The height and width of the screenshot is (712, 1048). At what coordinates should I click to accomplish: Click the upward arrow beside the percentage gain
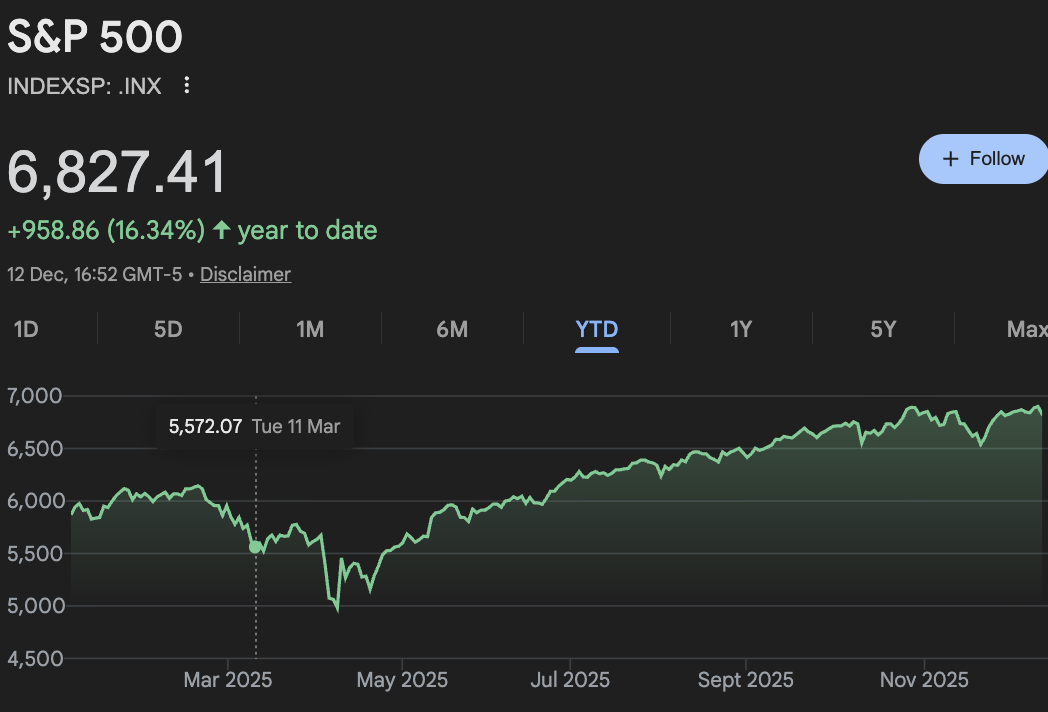pyautogui.click(x=220, y=230)
